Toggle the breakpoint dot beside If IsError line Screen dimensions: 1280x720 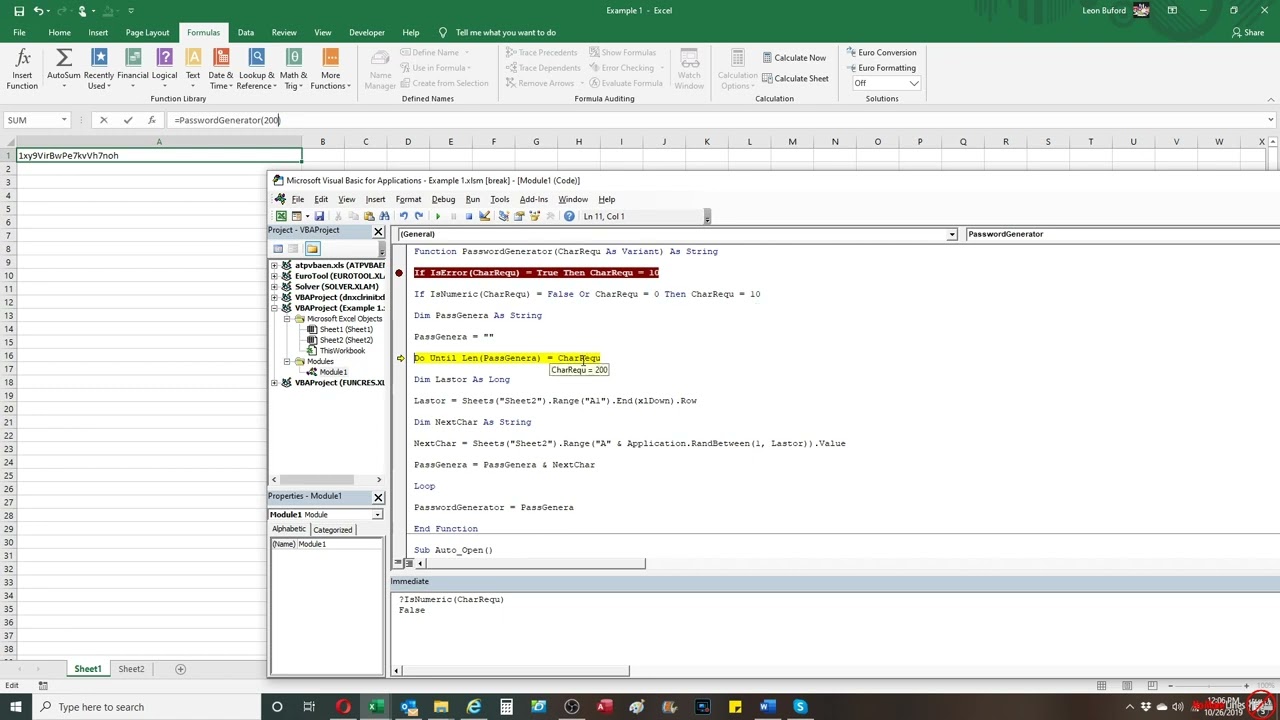click(x=399, y=273)
